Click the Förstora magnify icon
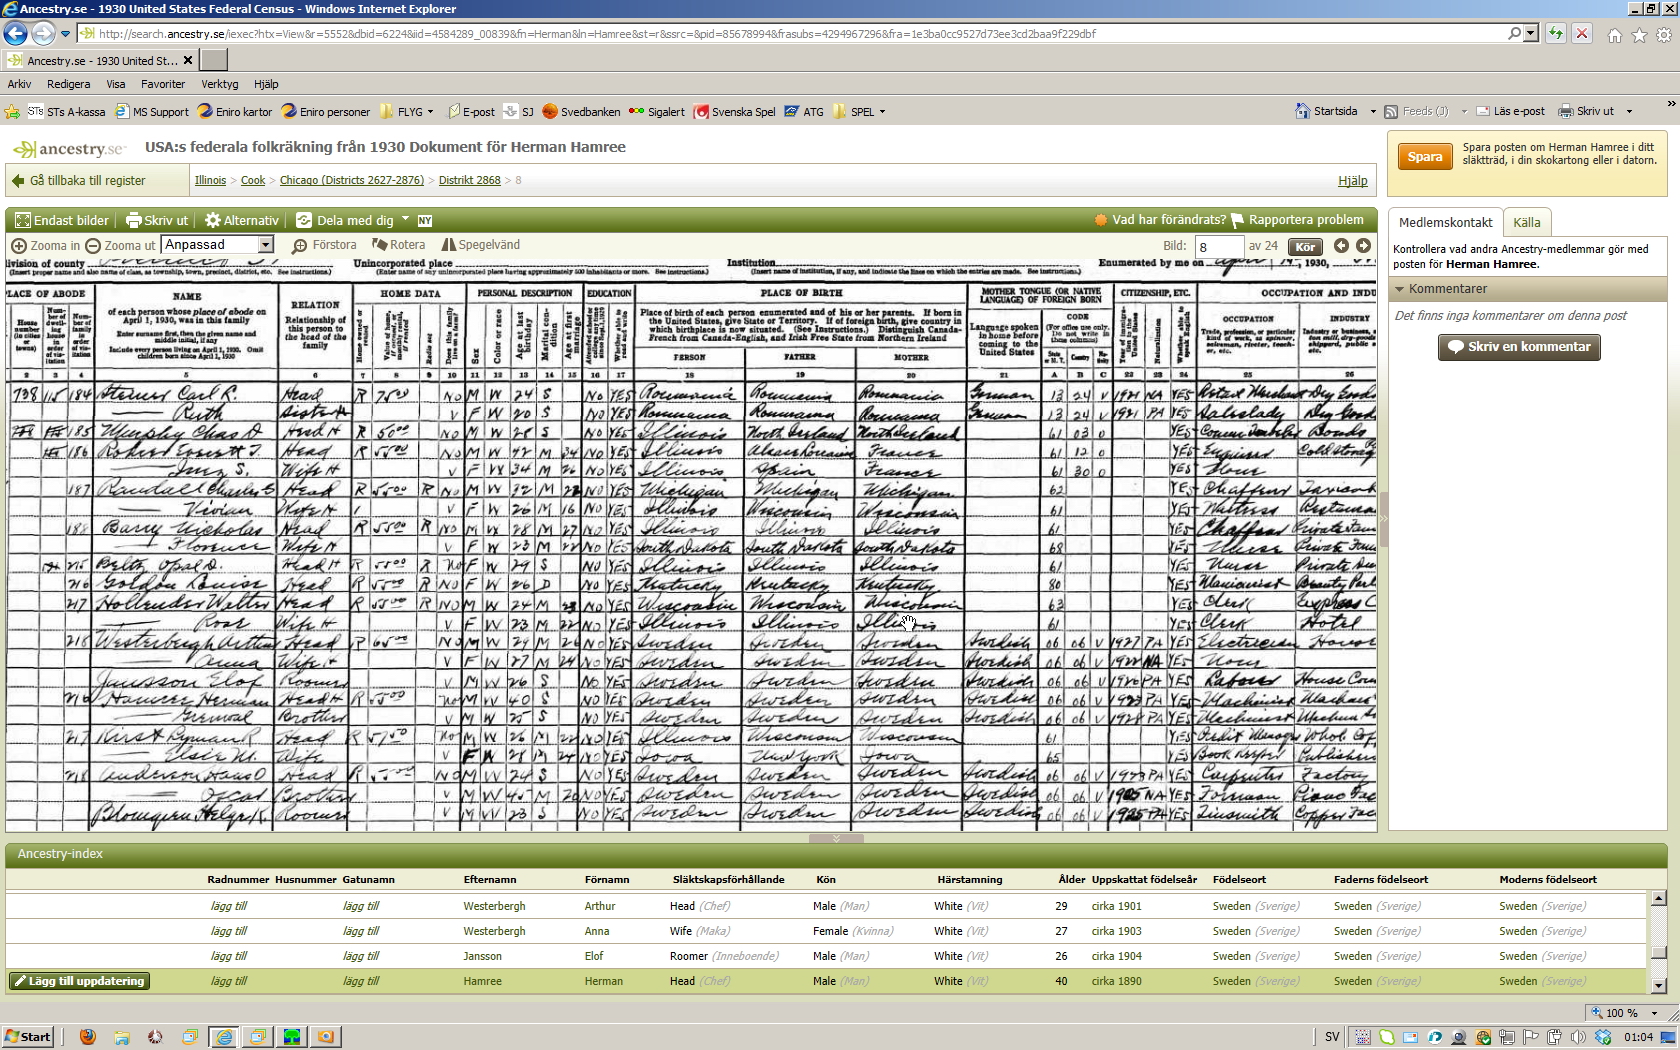Screen dimensions: 1680x1050 coord(299,246)
